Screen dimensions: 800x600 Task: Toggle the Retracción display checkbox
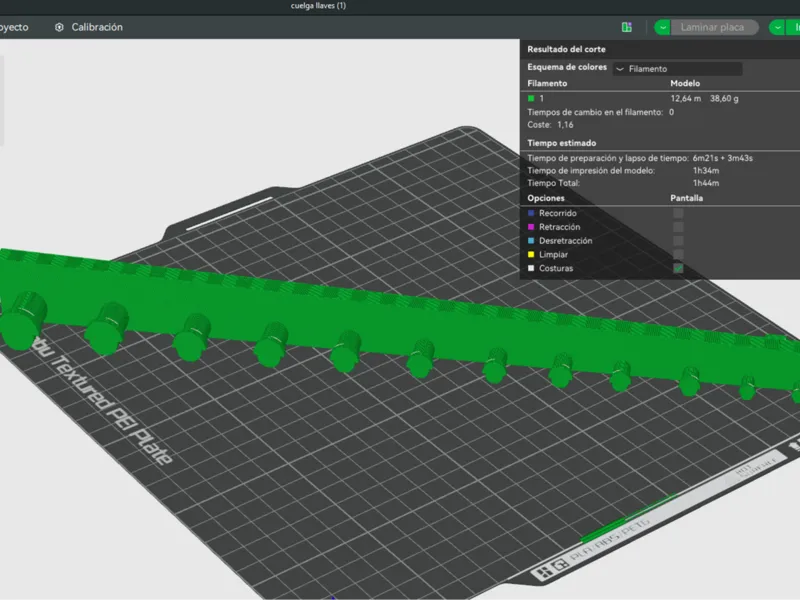pos(678,227)
